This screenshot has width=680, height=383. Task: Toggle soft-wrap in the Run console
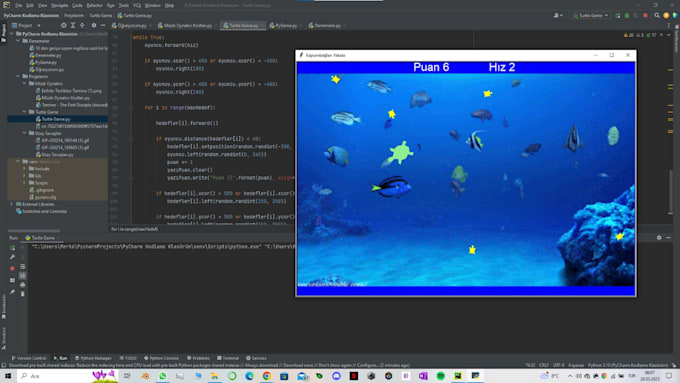23,266
